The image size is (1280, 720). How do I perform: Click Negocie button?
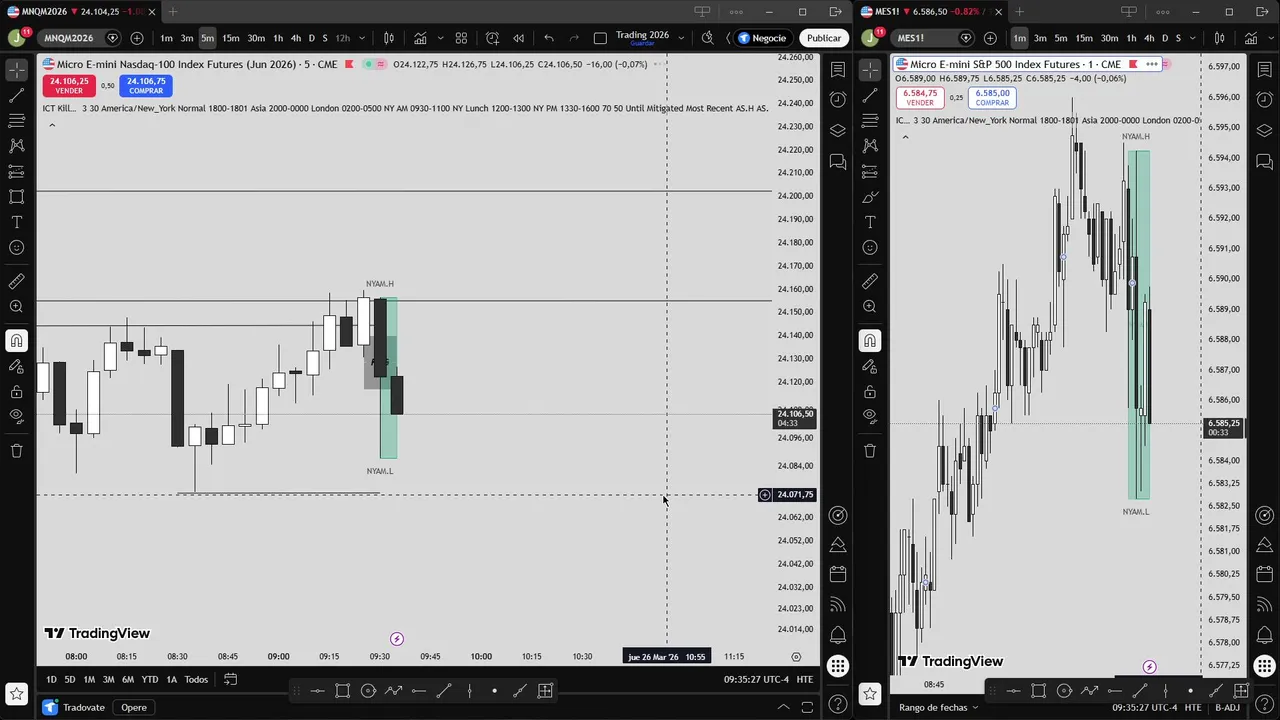pyautogui.click(x=762, y=38)
